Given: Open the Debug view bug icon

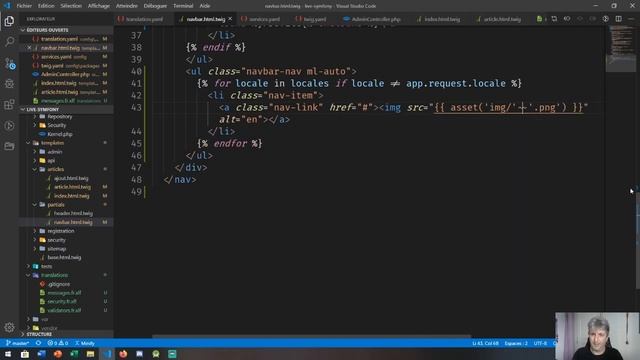Looking at the screenshot, I should point(9,84).
